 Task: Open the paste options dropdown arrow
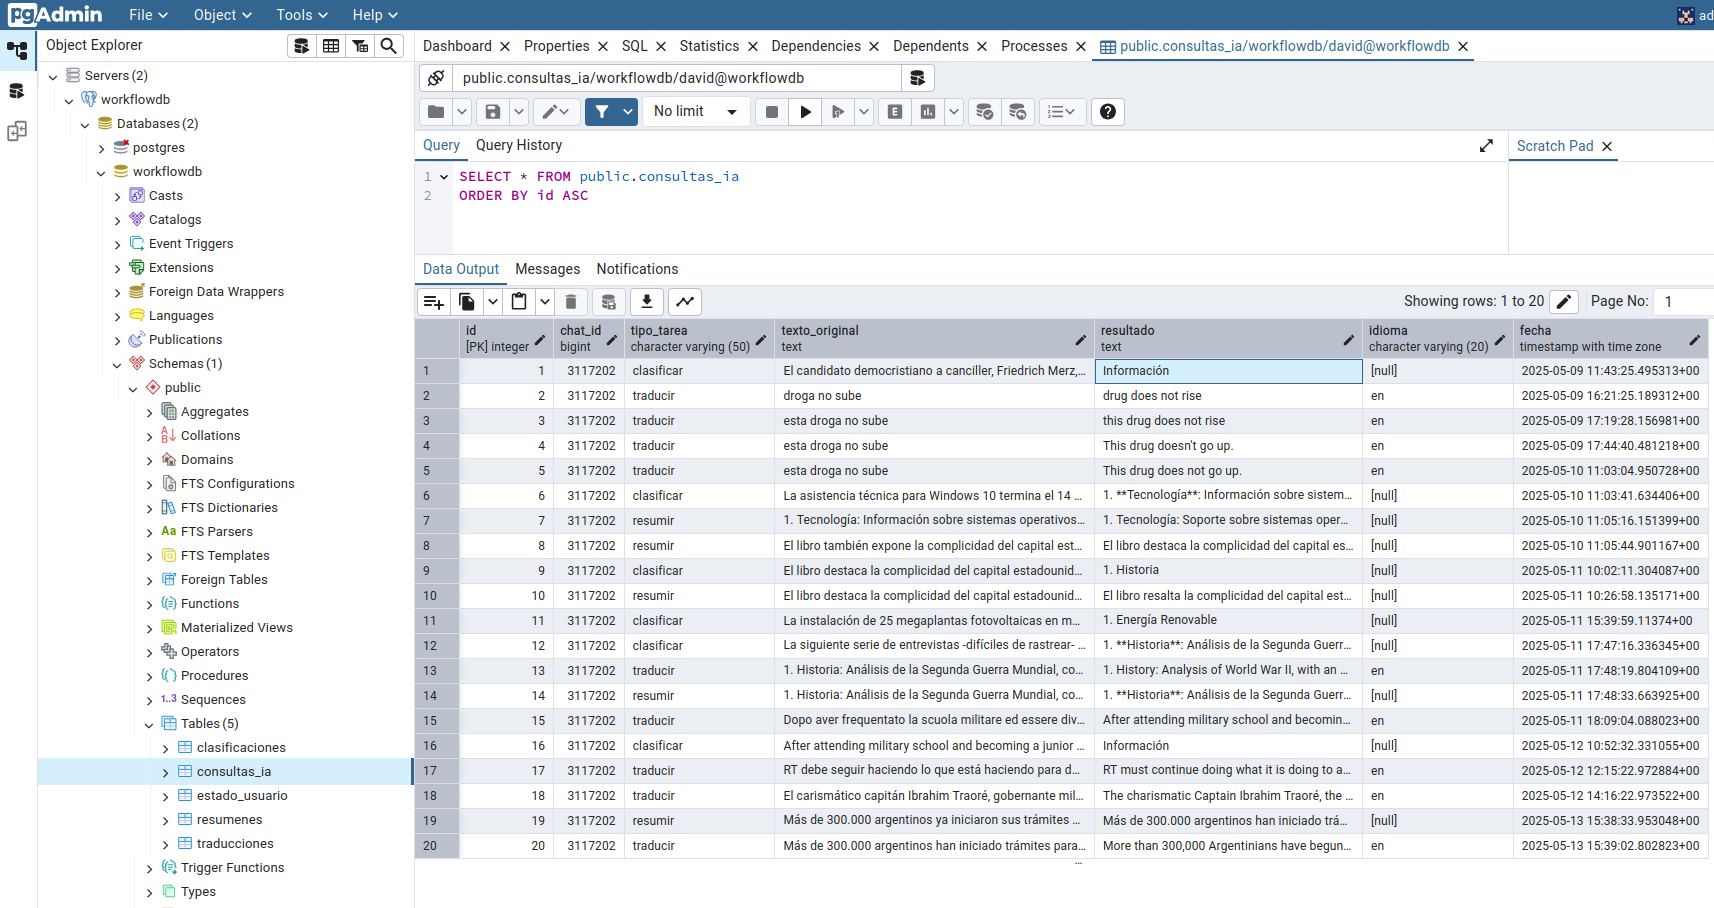pos(545,302)
